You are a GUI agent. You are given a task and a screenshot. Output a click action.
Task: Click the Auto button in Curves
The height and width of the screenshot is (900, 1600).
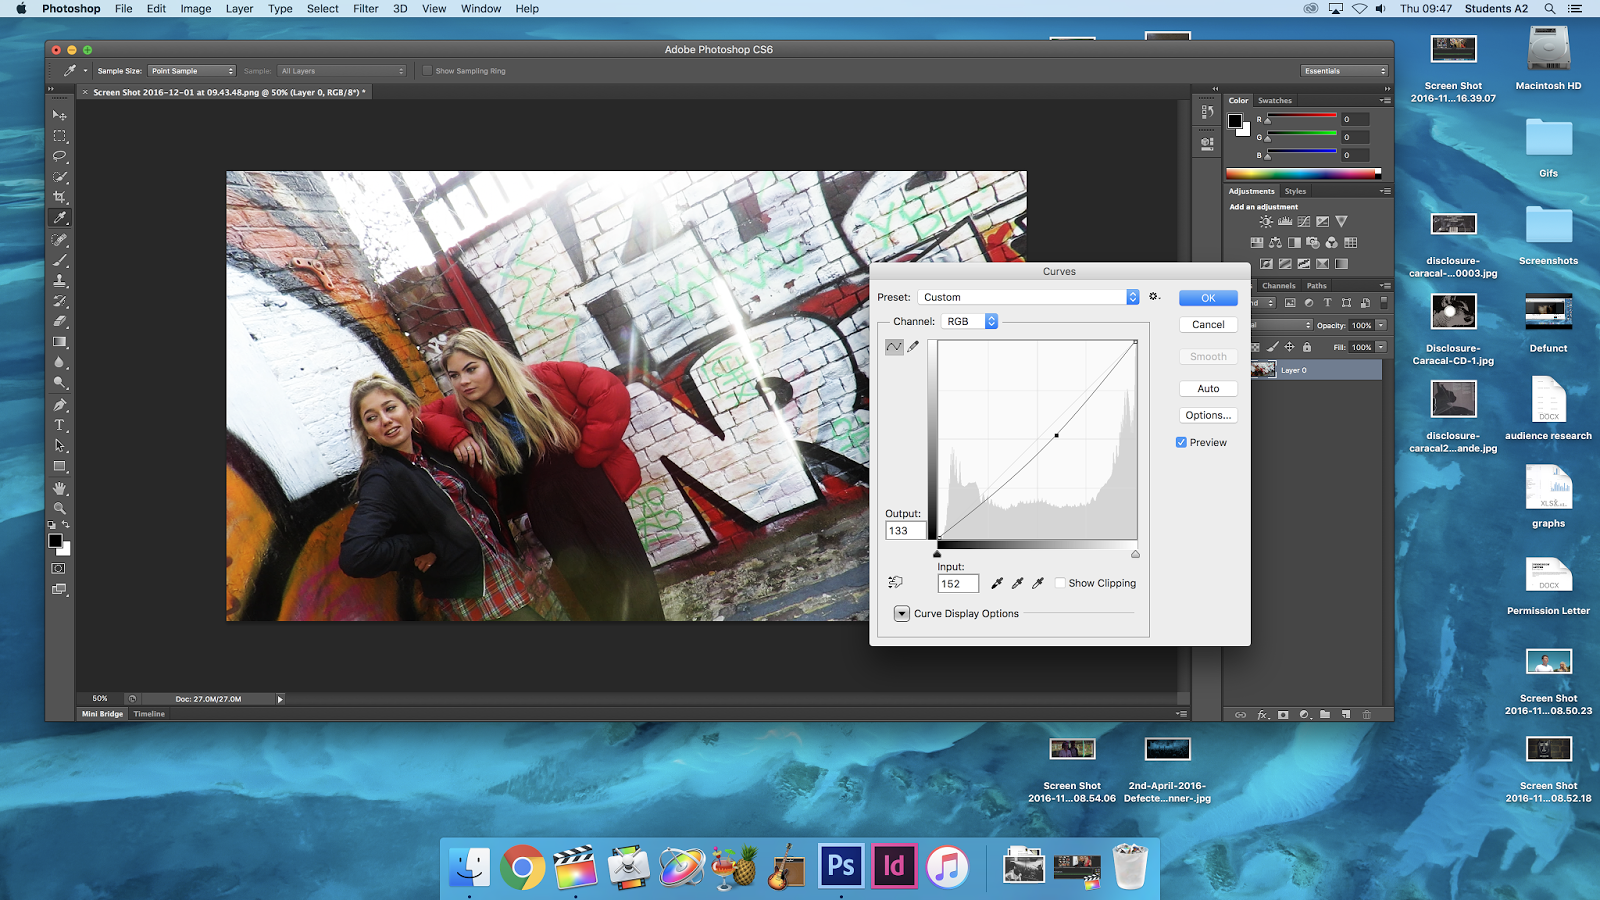(x=1208, y=388)
